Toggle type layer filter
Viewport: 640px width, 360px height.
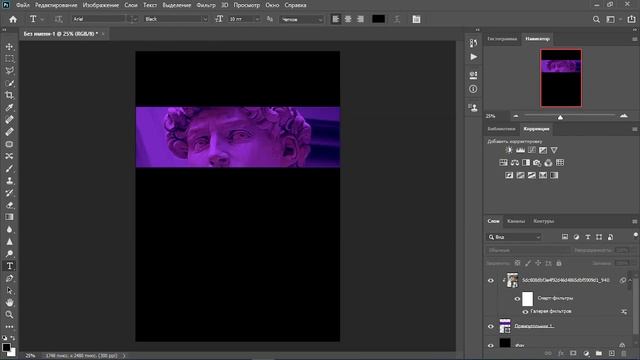[x=588, y=237]
